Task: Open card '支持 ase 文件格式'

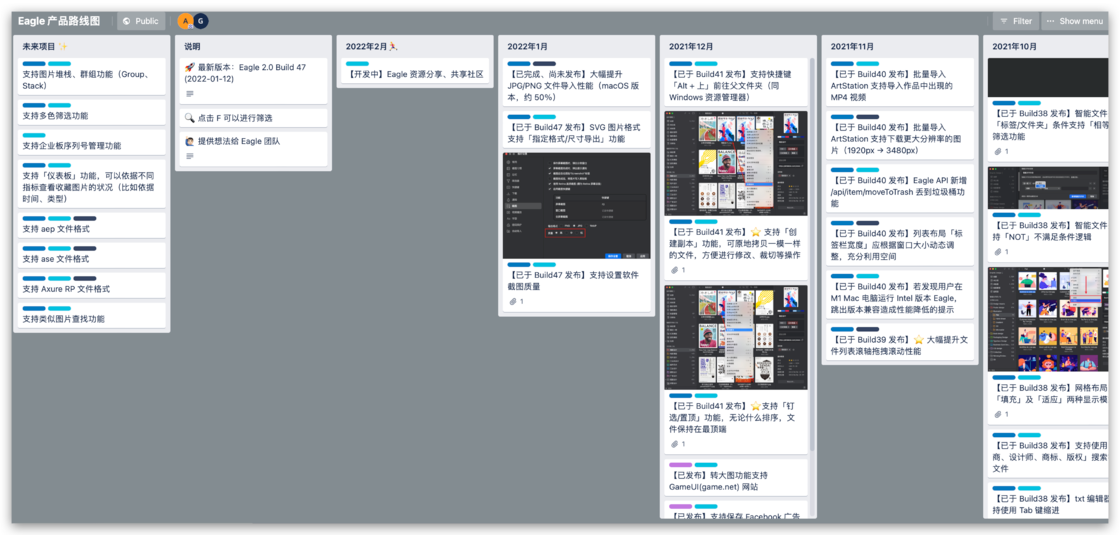Action: click(91, 255)
